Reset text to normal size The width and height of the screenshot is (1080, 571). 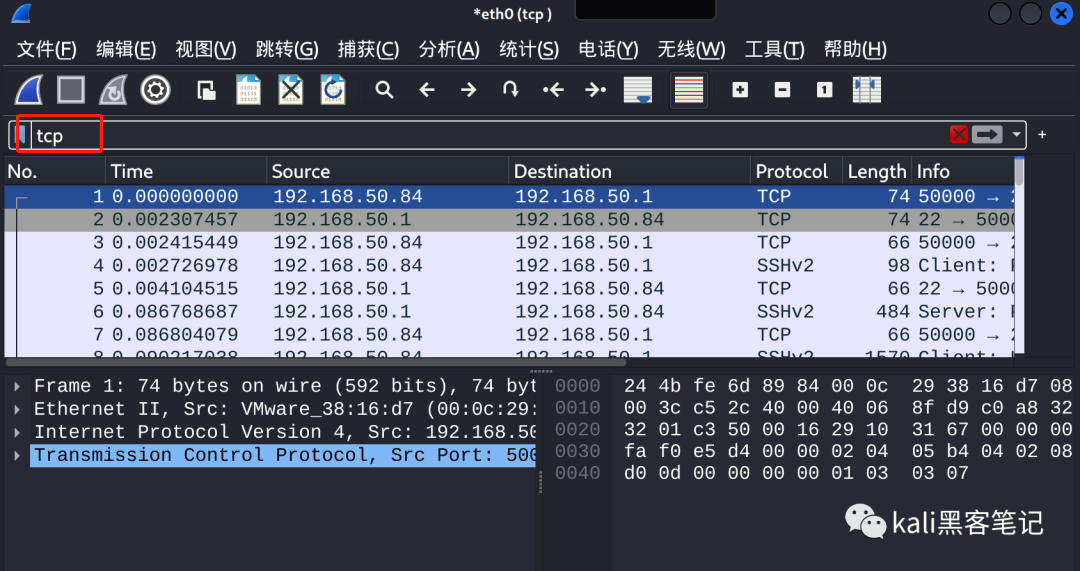824,90
